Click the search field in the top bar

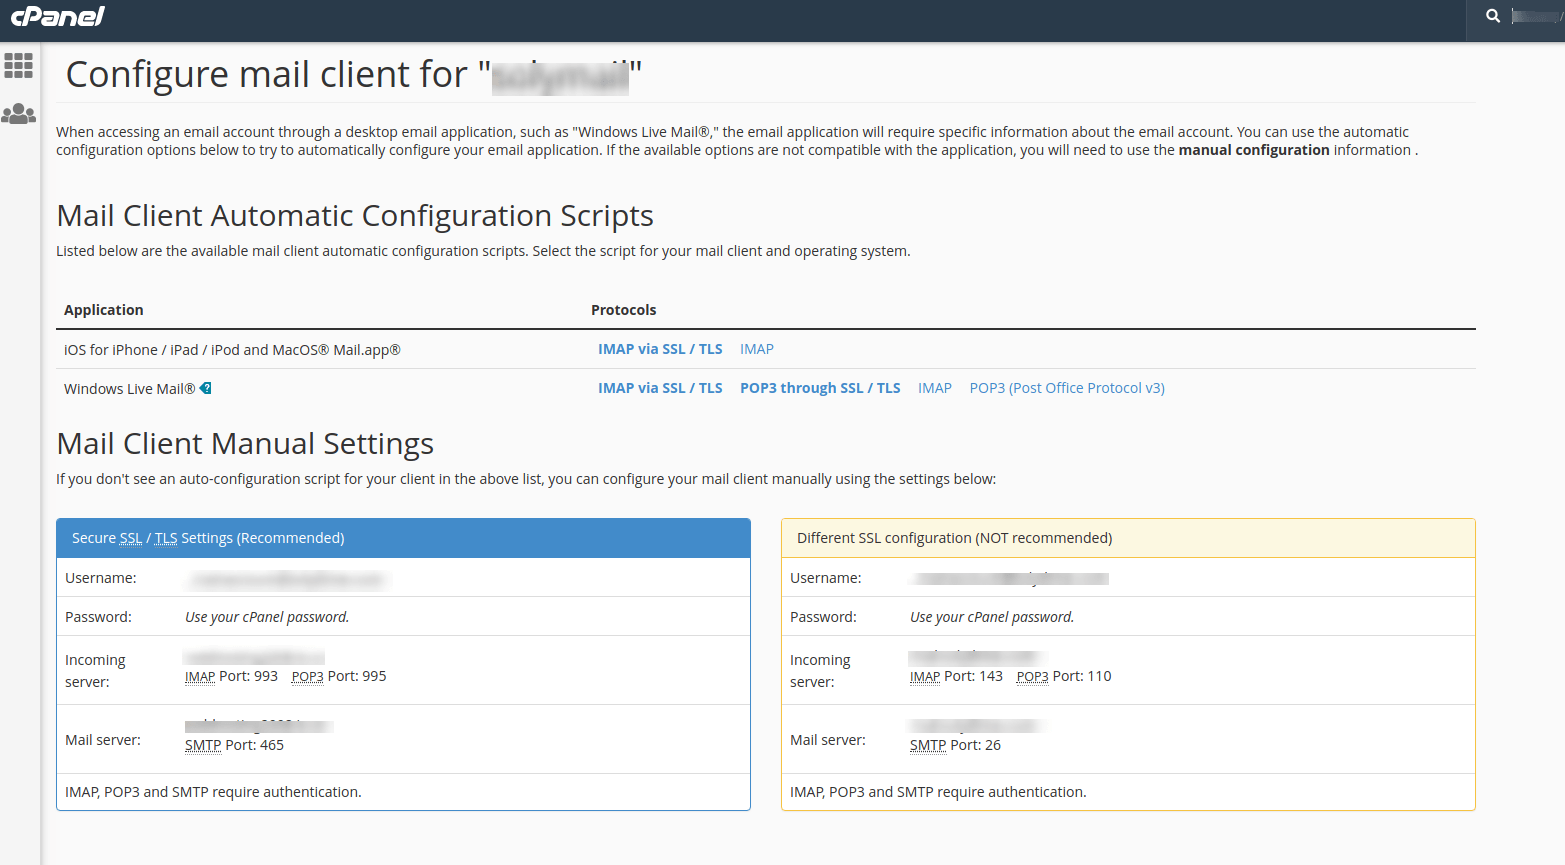[1535, 16]
